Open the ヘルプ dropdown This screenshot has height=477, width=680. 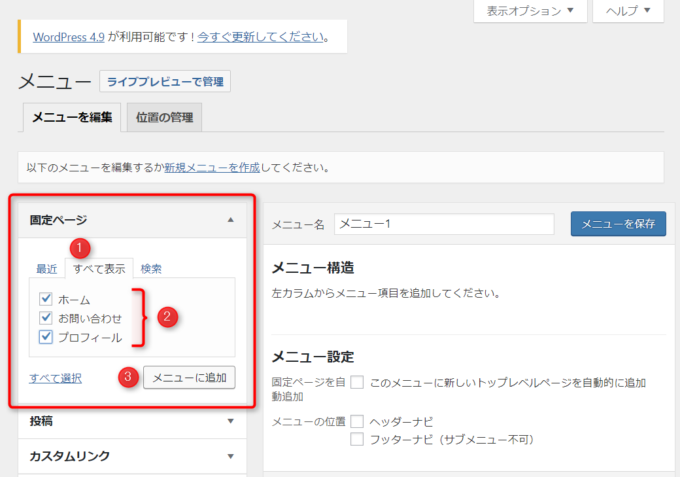coord(628,11)
